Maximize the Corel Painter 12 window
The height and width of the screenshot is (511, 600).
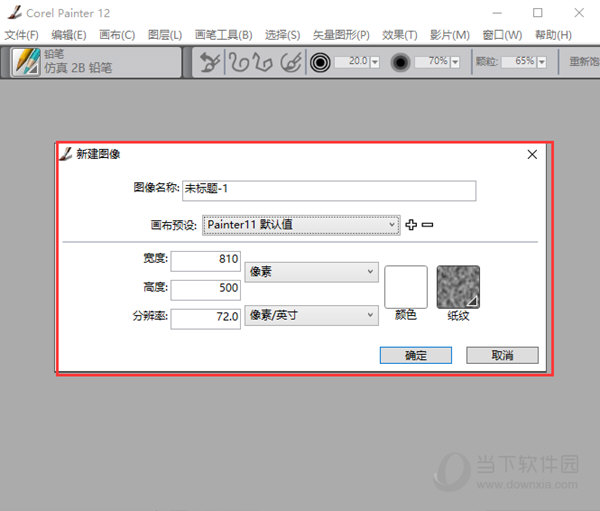(x=537, y=13)
